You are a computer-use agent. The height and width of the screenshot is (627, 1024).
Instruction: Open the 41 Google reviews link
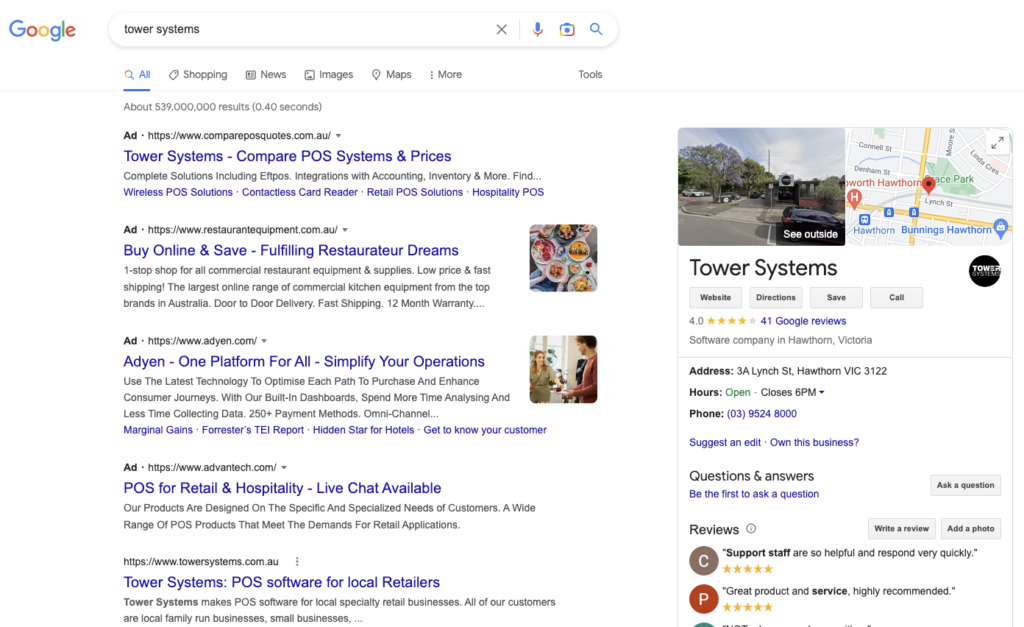pyautogui.click(x=803, y=321)
